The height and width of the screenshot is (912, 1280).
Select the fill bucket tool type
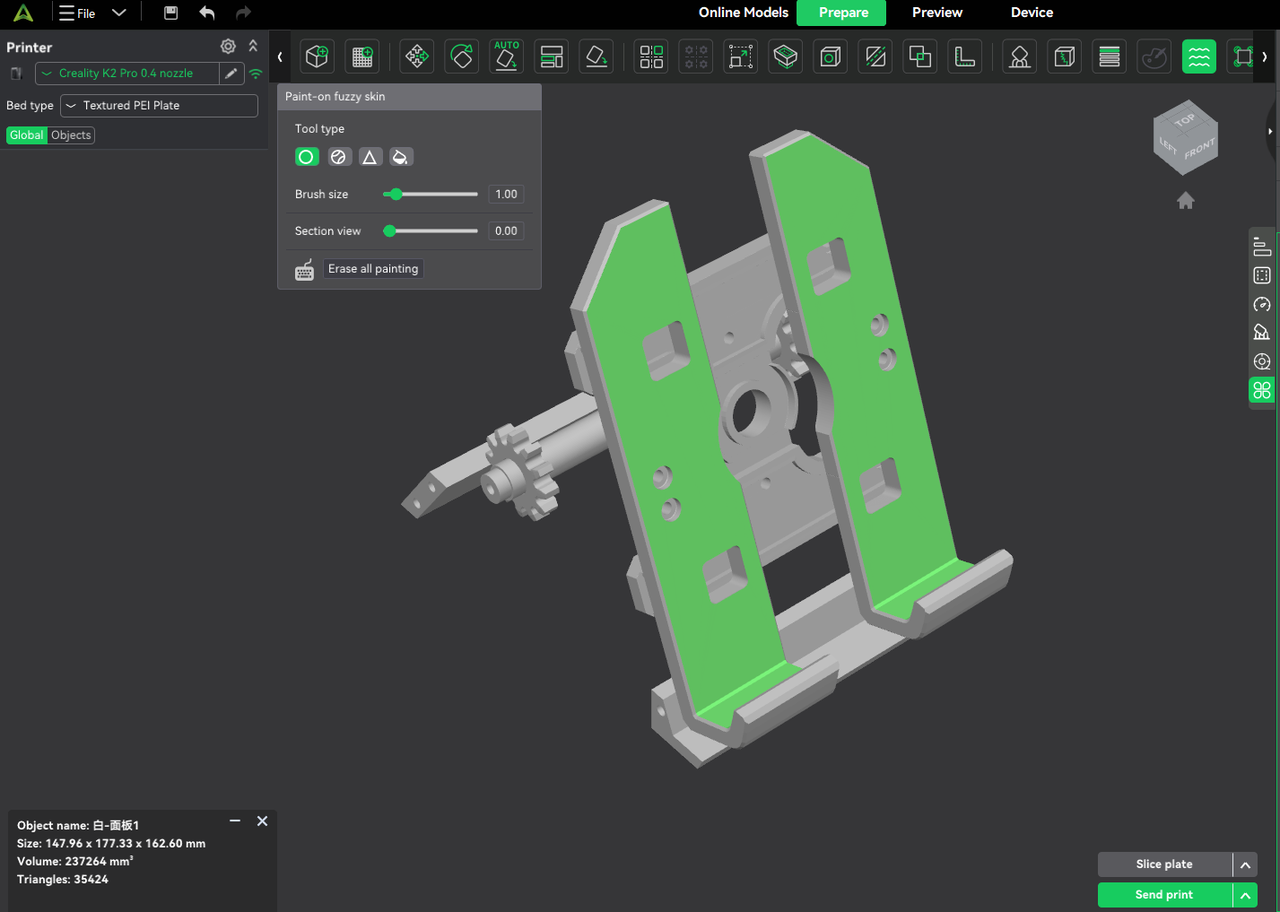400,157
